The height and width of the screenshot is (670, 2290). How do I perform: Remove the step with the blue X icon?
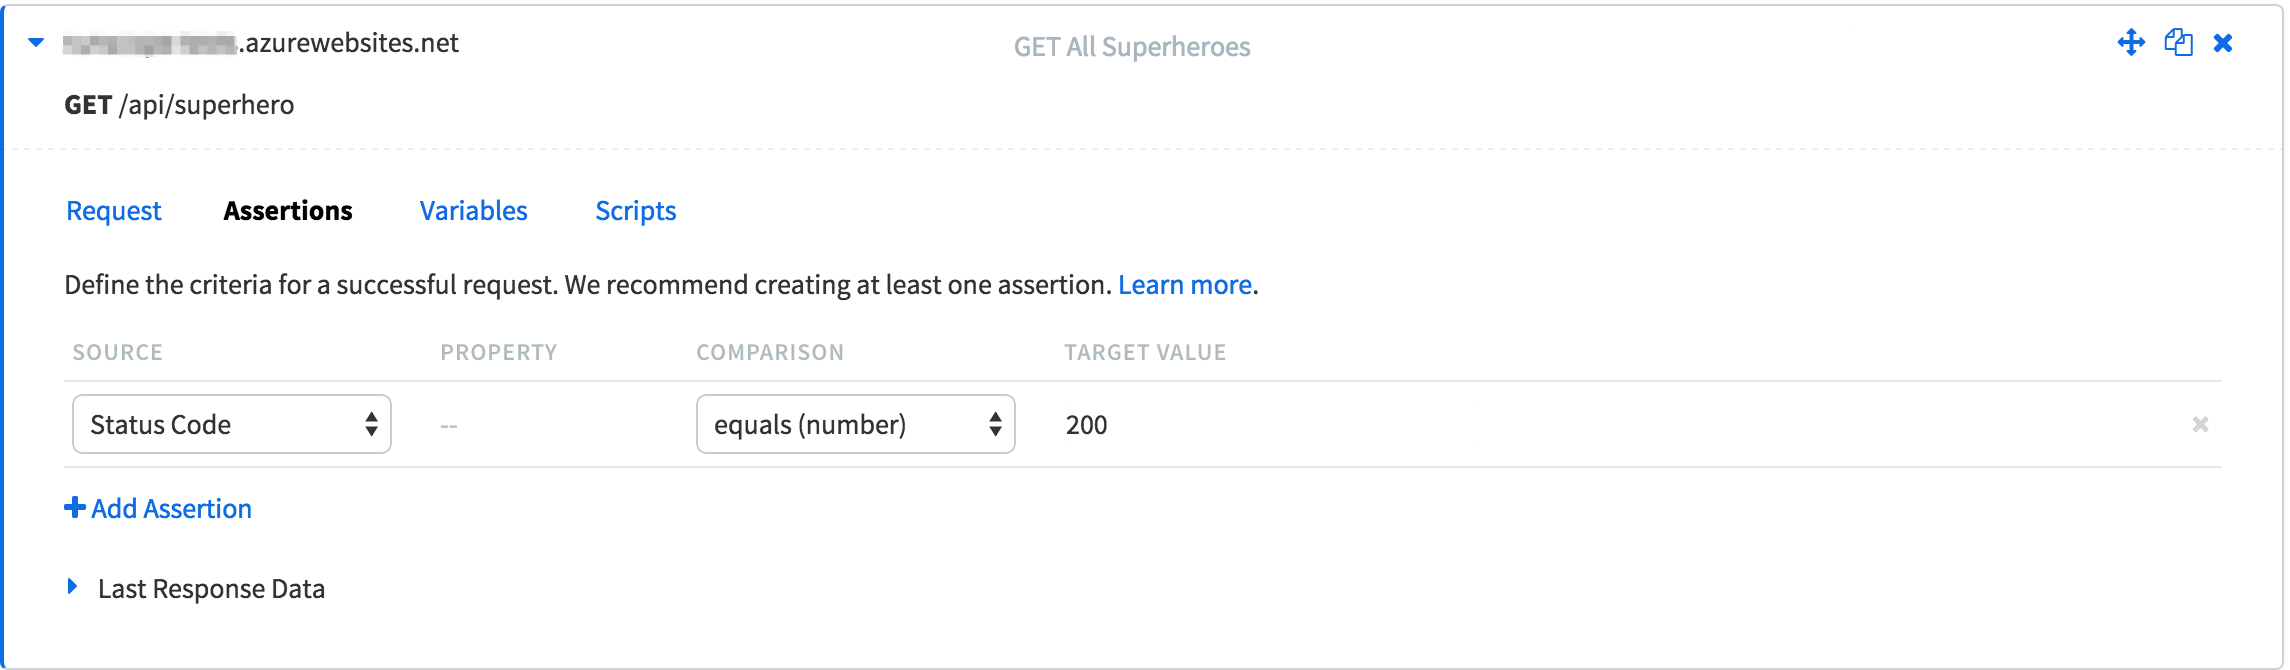click(x=2223, y=43)
